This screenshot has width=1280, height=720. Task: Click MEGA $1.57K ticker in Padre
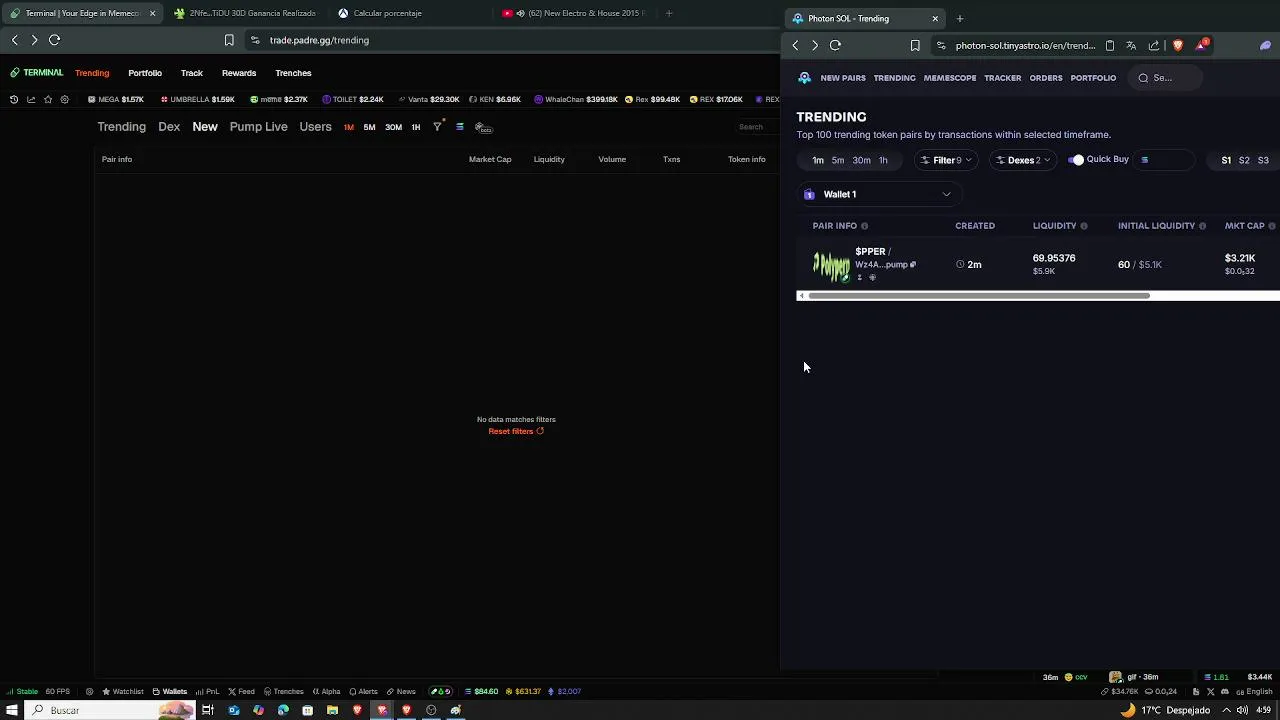pos(116,99)
